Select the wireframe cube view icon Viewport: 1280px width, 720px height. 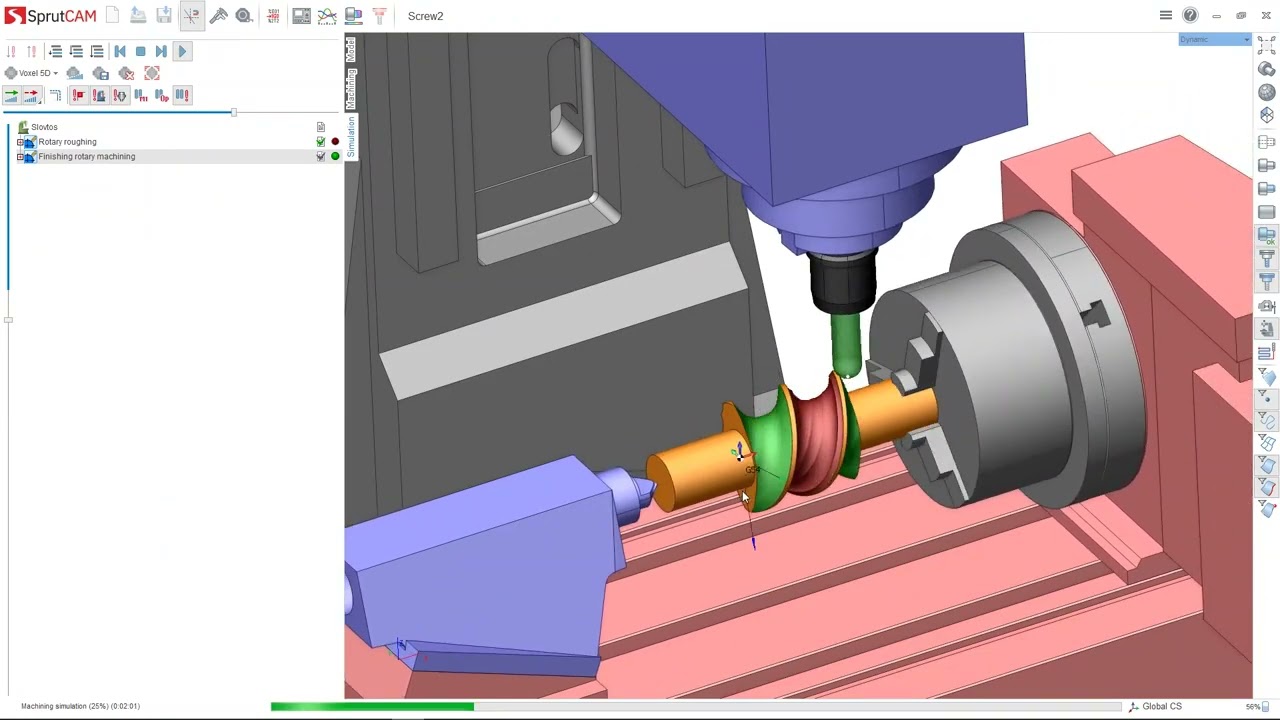[1267, 115]
